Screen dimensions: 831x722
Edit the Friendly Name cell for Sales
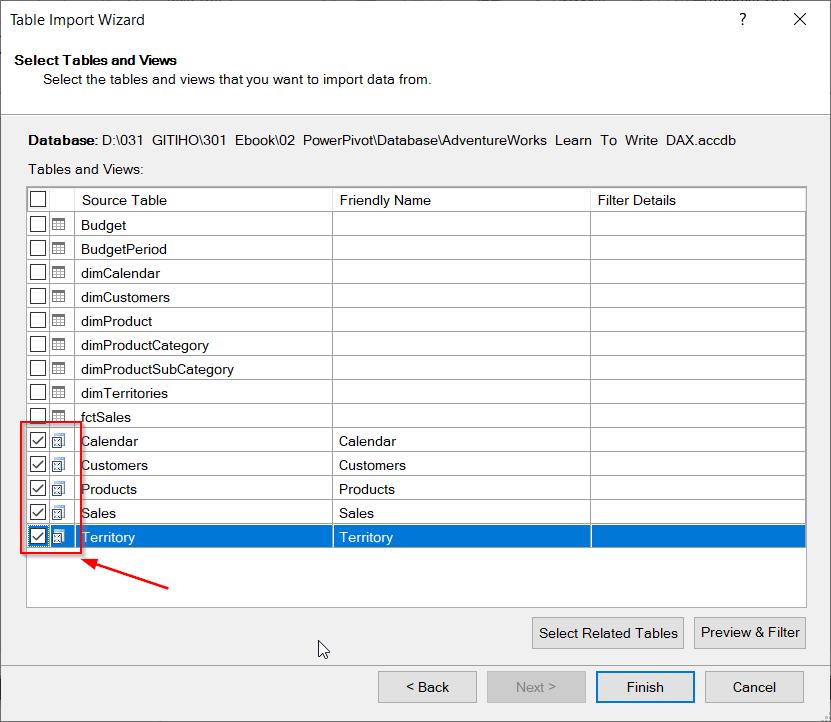click(461, 513)
